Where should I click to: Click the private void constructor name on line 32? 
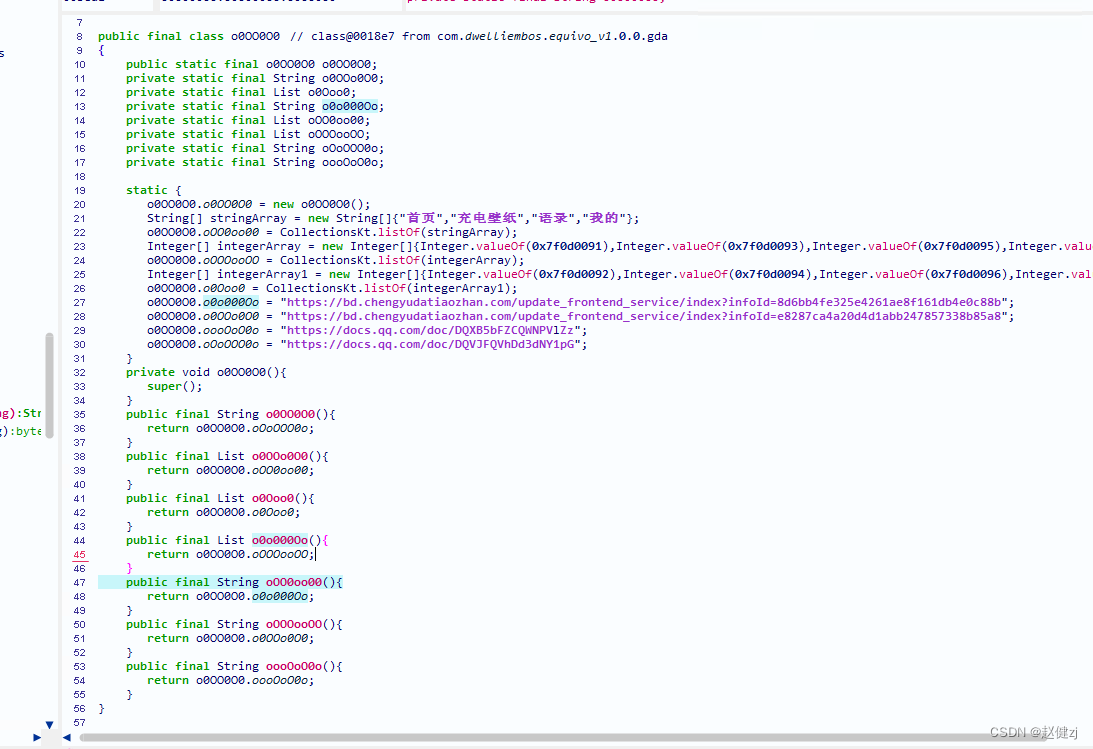[241, 372]
